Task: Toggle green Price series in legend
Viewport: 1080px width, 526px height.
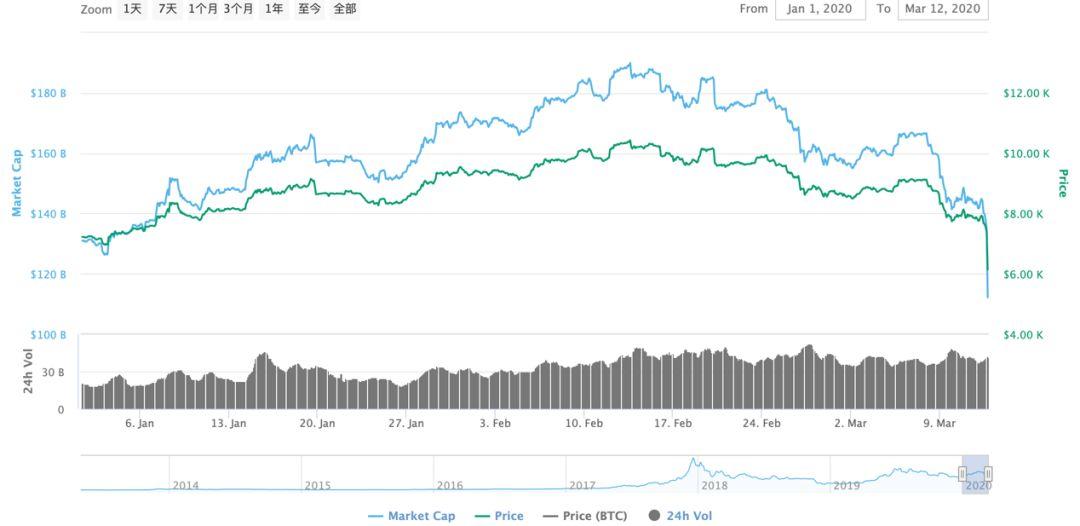Action: 498,516
